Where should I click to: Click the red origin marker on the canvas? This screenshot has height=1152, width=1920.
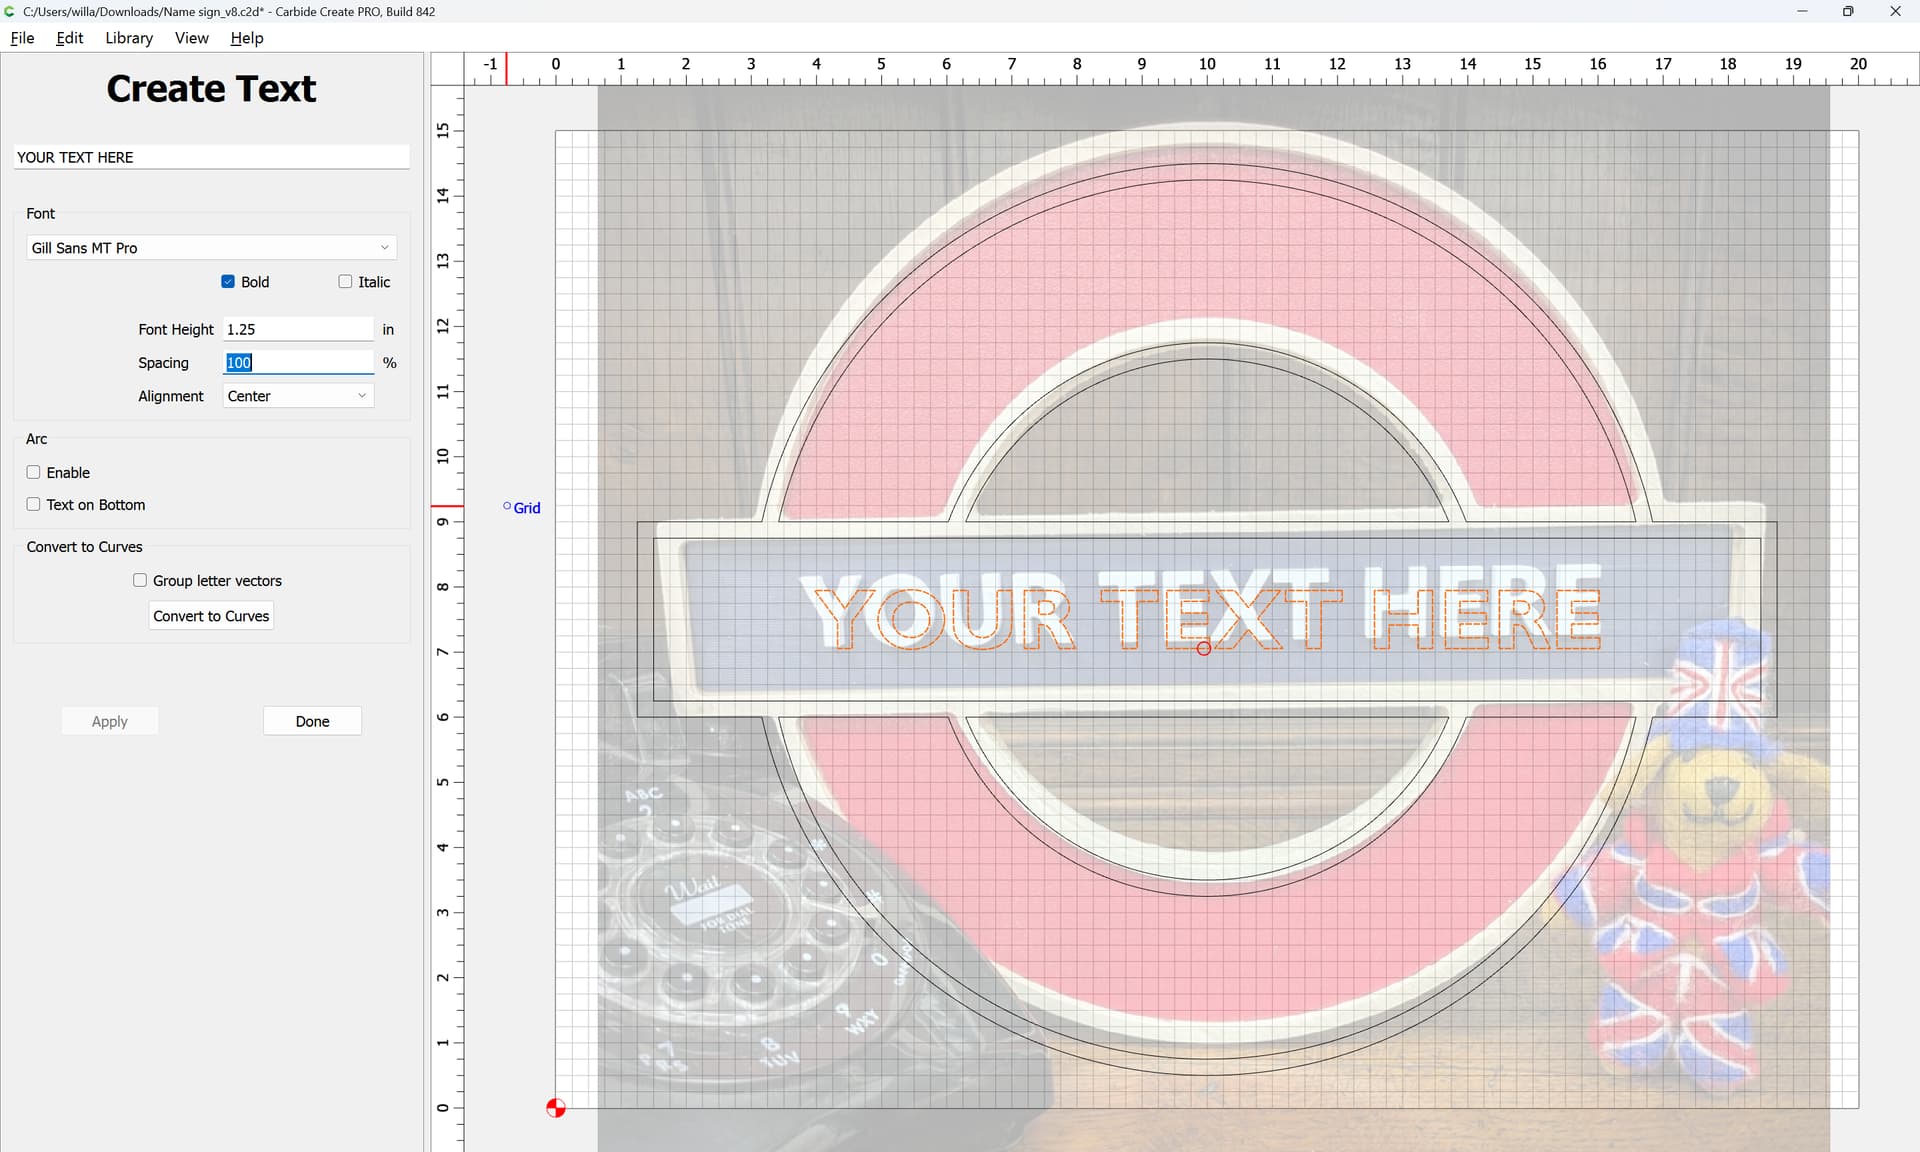click(x=556, y=1108)
